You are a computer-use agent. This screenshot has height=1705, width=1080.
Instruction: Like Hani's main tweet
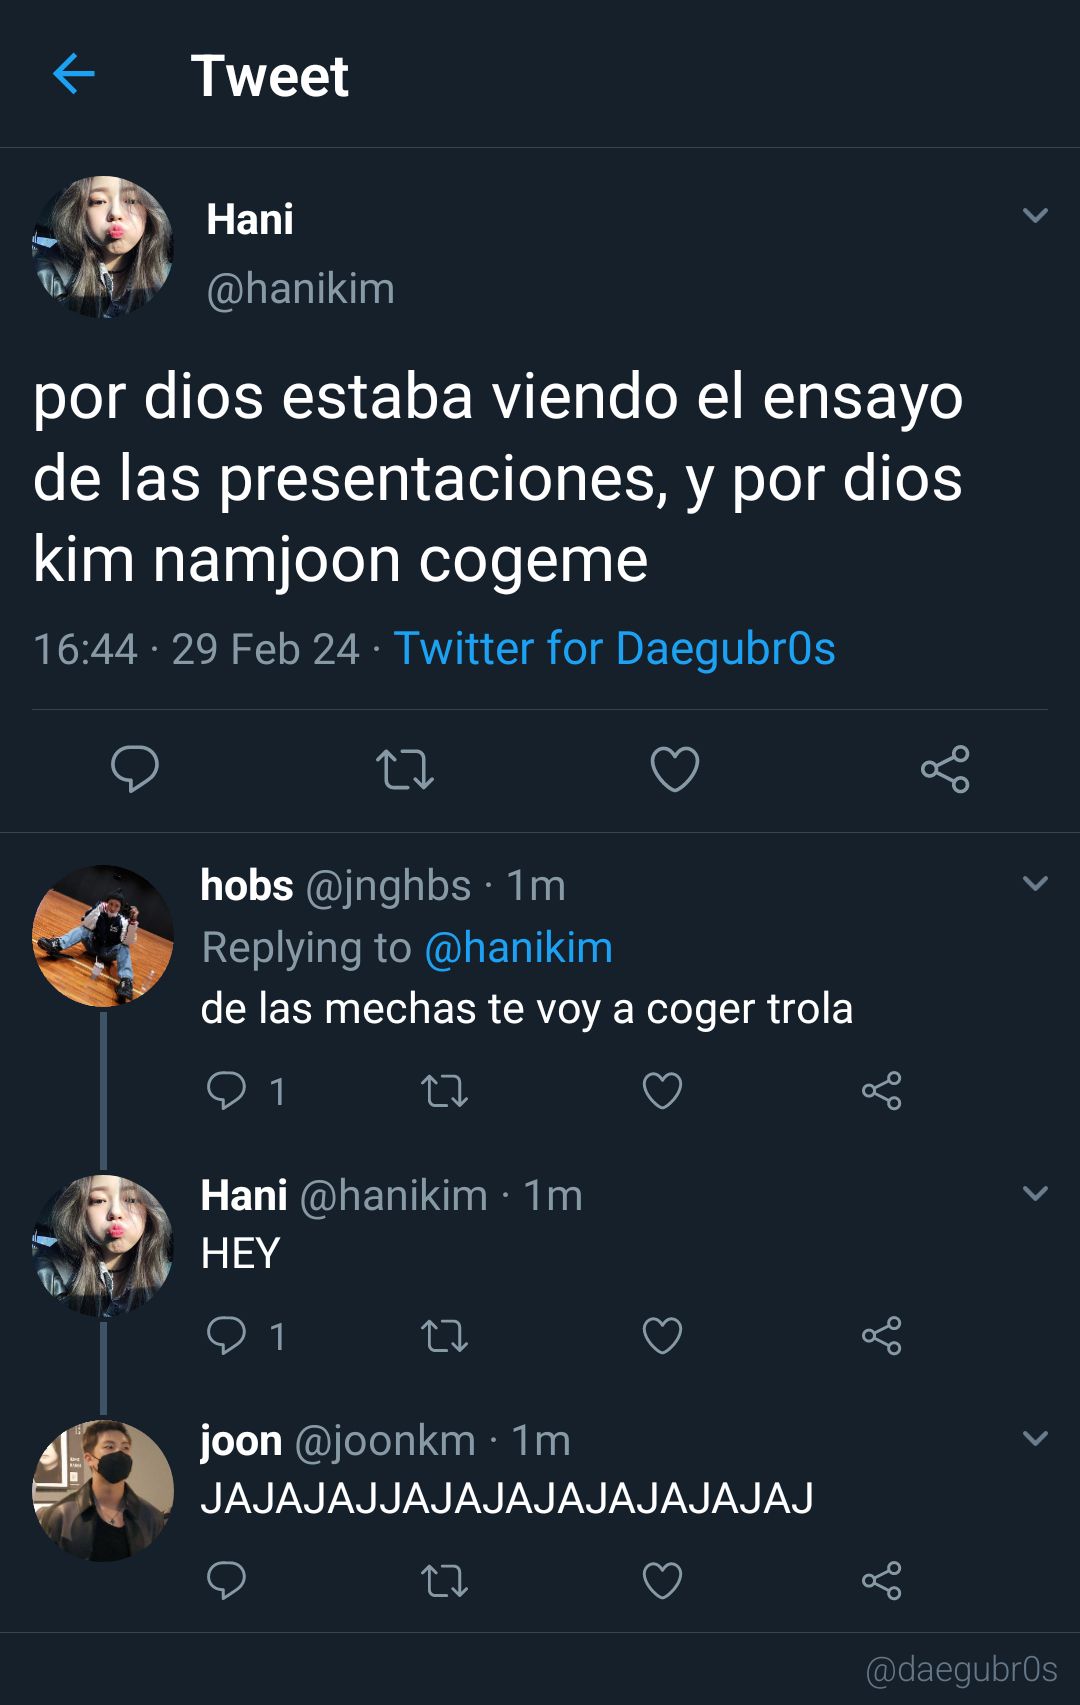click(x=675, y=769)
